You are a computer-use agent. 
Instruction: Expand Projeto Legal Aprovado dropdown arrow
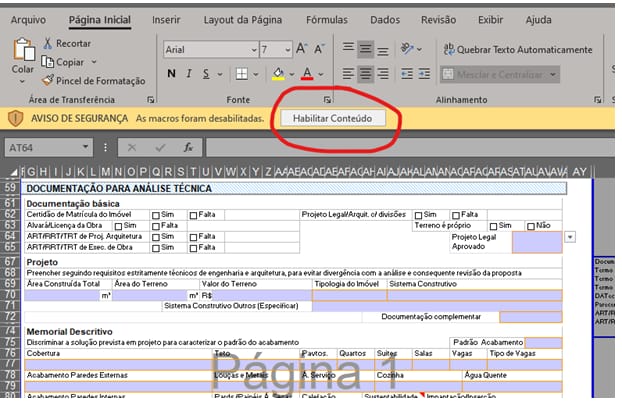(570, 237)
